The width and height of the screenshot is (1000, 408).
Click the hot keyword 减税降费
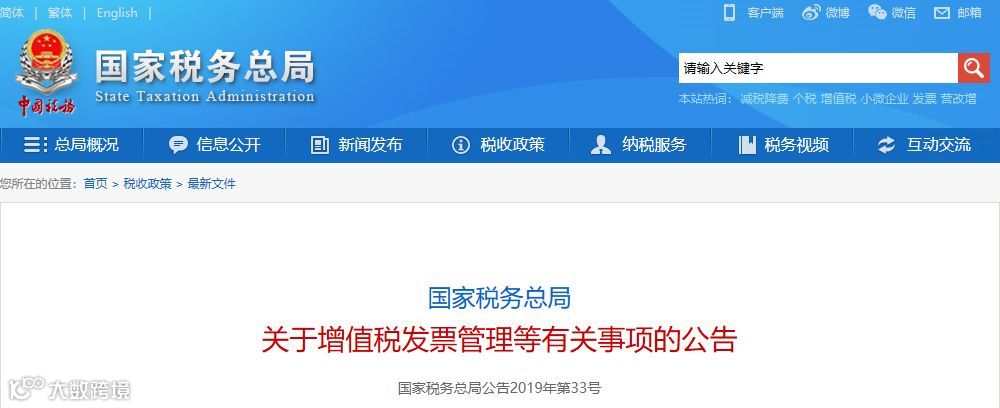(x=764, y=99)
